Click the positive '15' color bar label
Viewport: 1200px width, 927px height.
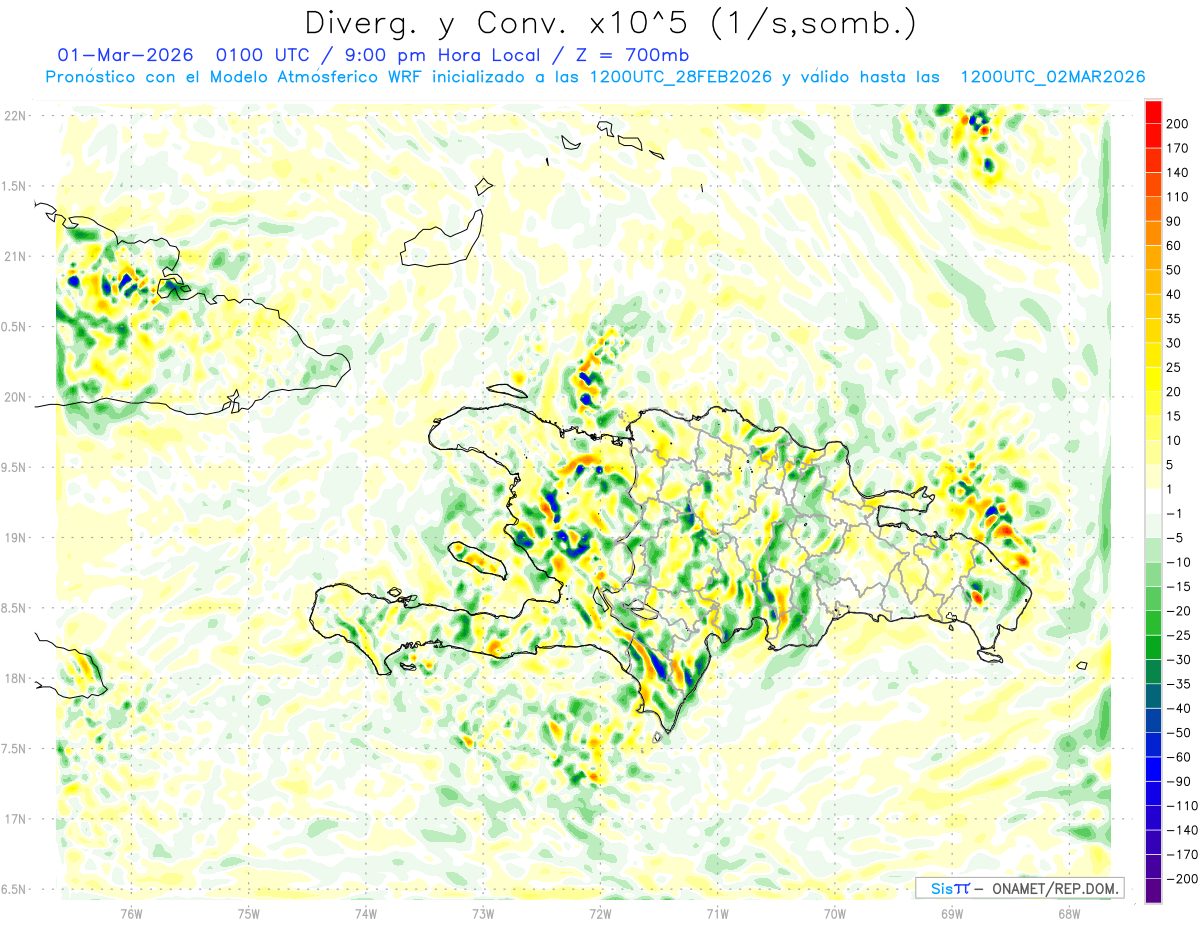[1175, 416]
